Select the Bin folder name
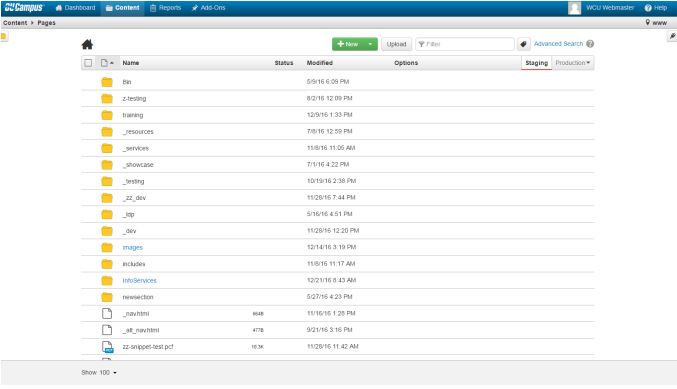 point(127,82)
